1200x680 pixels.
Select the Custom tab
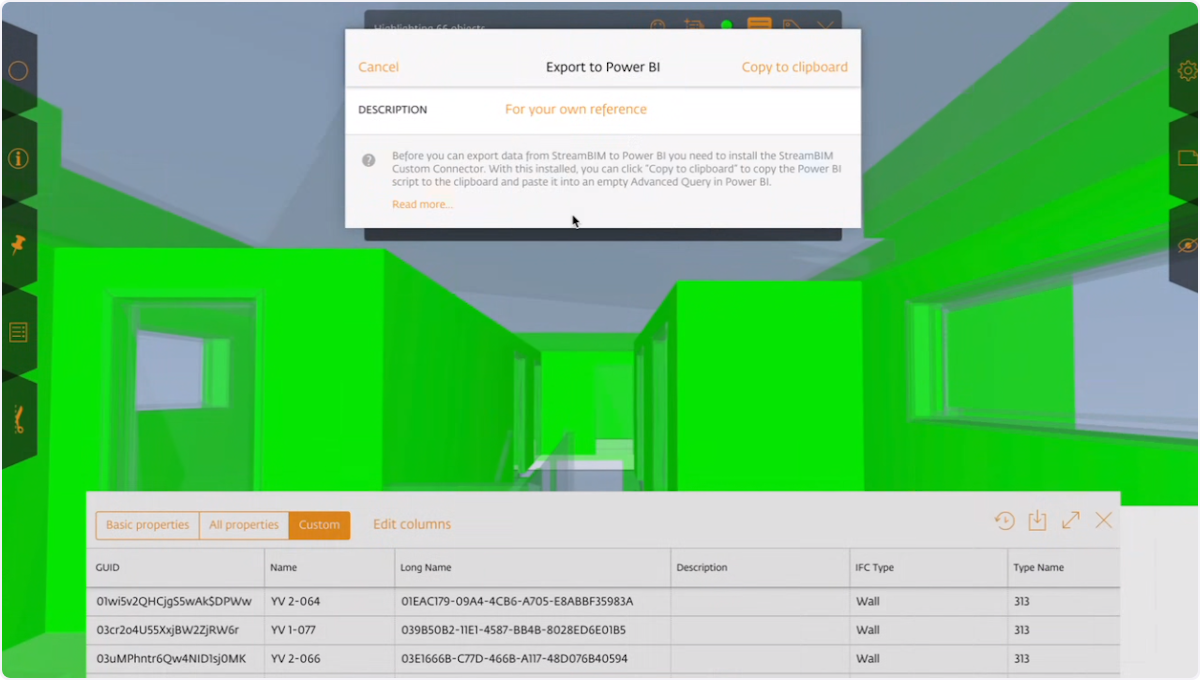(x=319, y=525)
